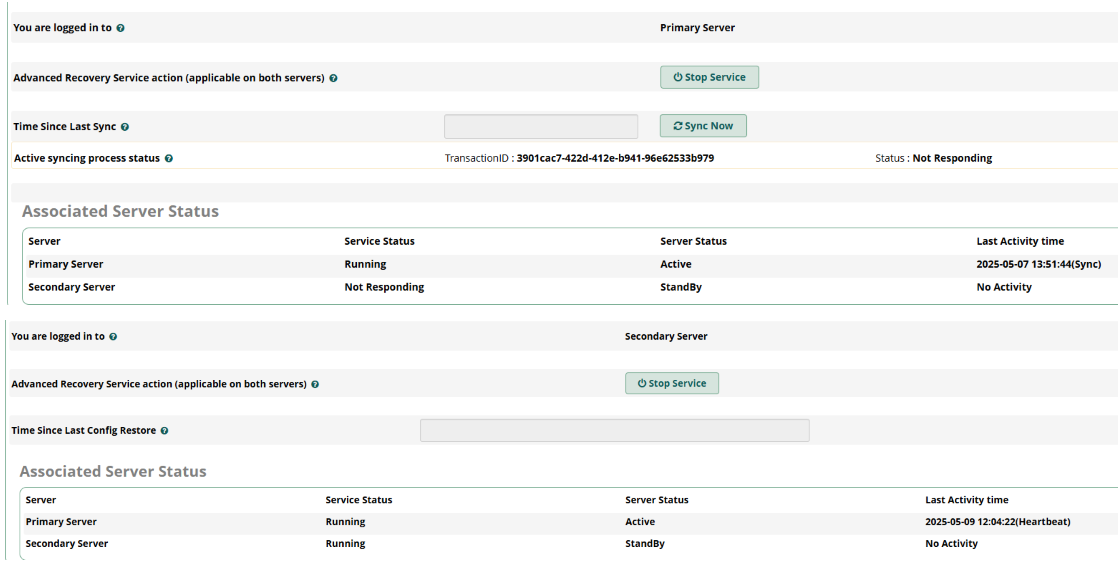Select the TransactionID value 3901cac7-422d-412e-b941-96e62533b979
1120x561 pixels.
tap(615, 158)
